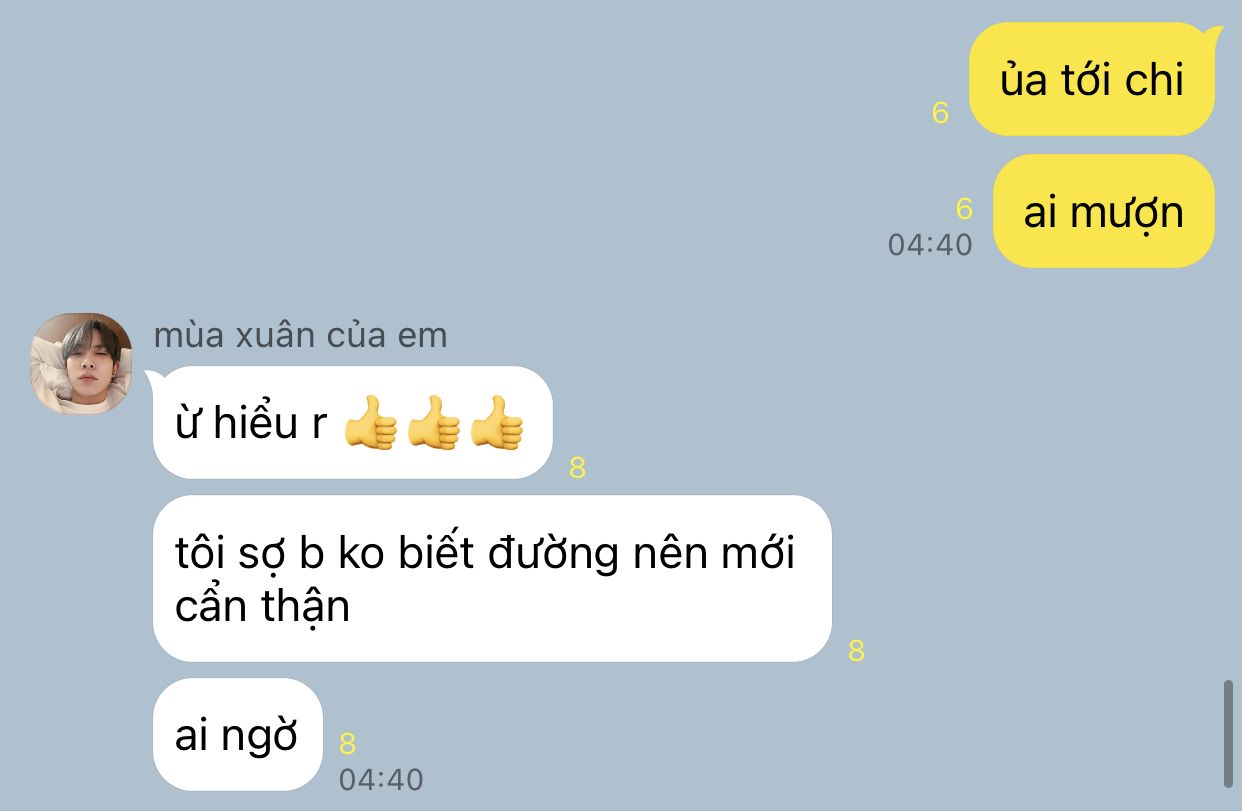This screenshot has height=811, width=1242.
Task: Click the chat's vertical scrollbar thumb
Action: pos(1228,733)
